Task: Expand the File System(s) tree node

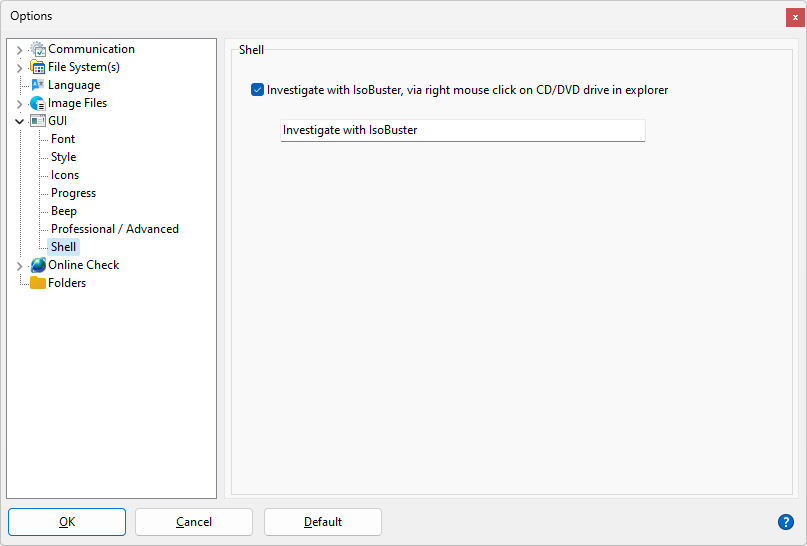Action: [20, 68]
